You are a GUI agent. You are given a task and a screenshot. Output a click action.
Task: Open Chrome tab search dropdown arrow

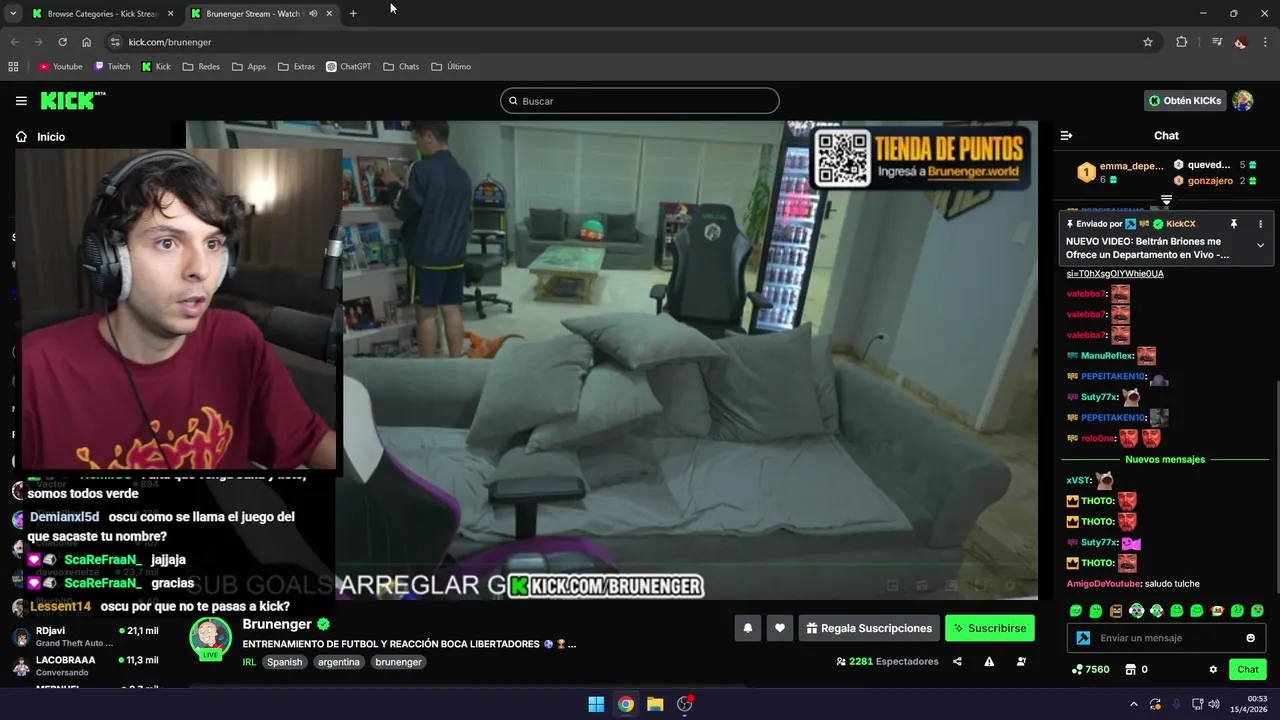click(x=13, y=14)
